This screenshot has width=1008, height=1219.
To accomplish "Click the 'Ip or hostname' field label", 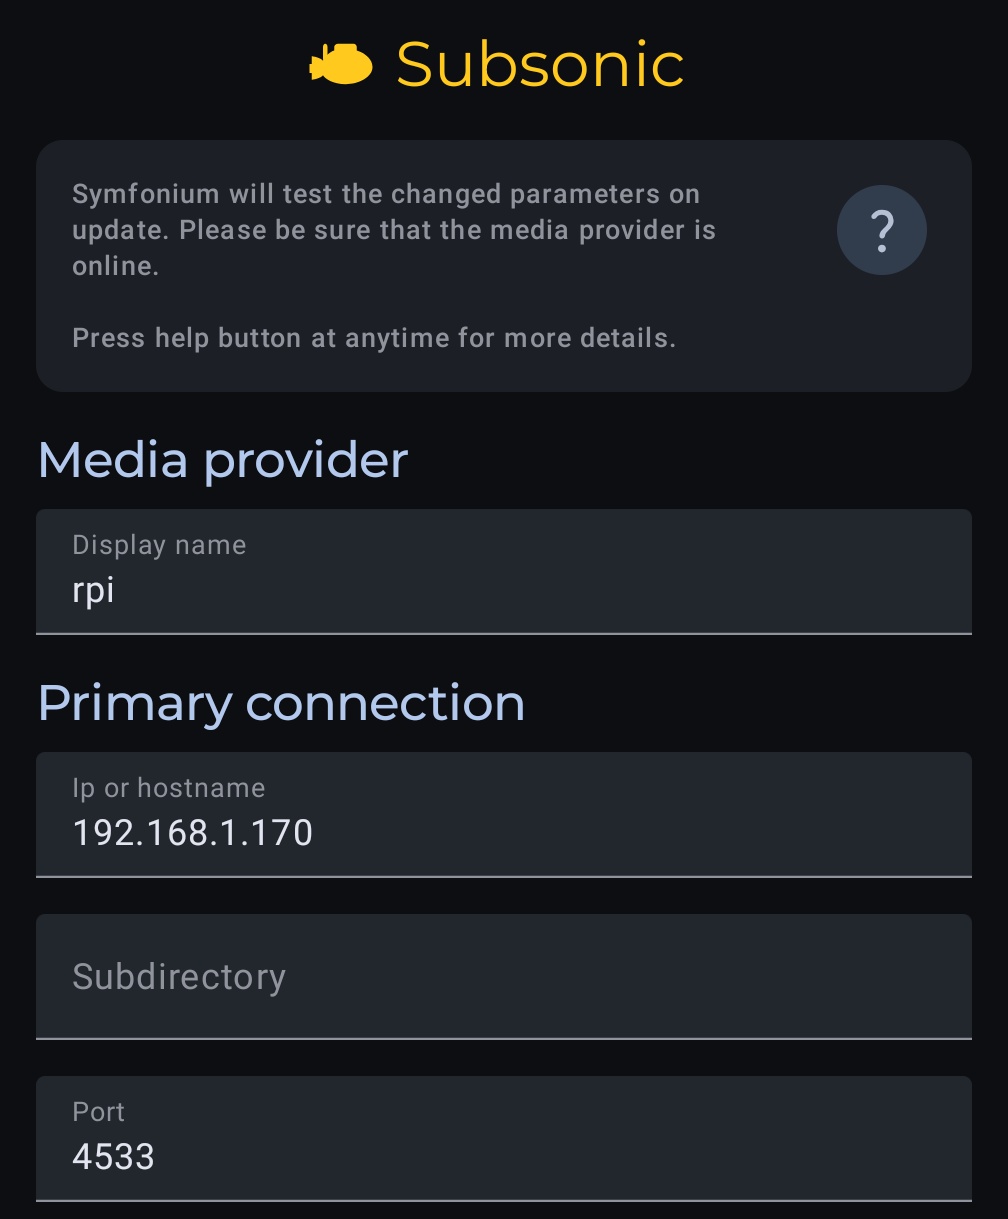I will pos(169,788).
